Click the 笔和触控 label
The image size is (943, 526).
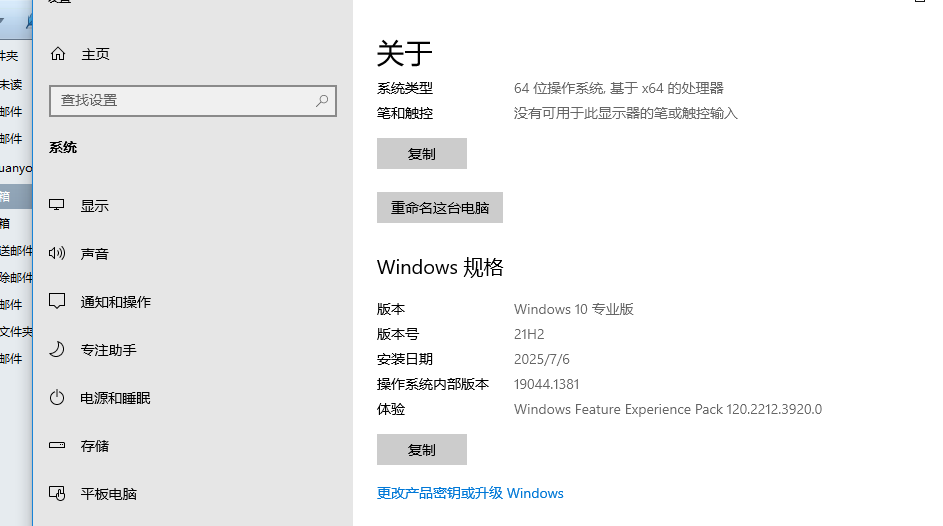click(x=405, y=114)
